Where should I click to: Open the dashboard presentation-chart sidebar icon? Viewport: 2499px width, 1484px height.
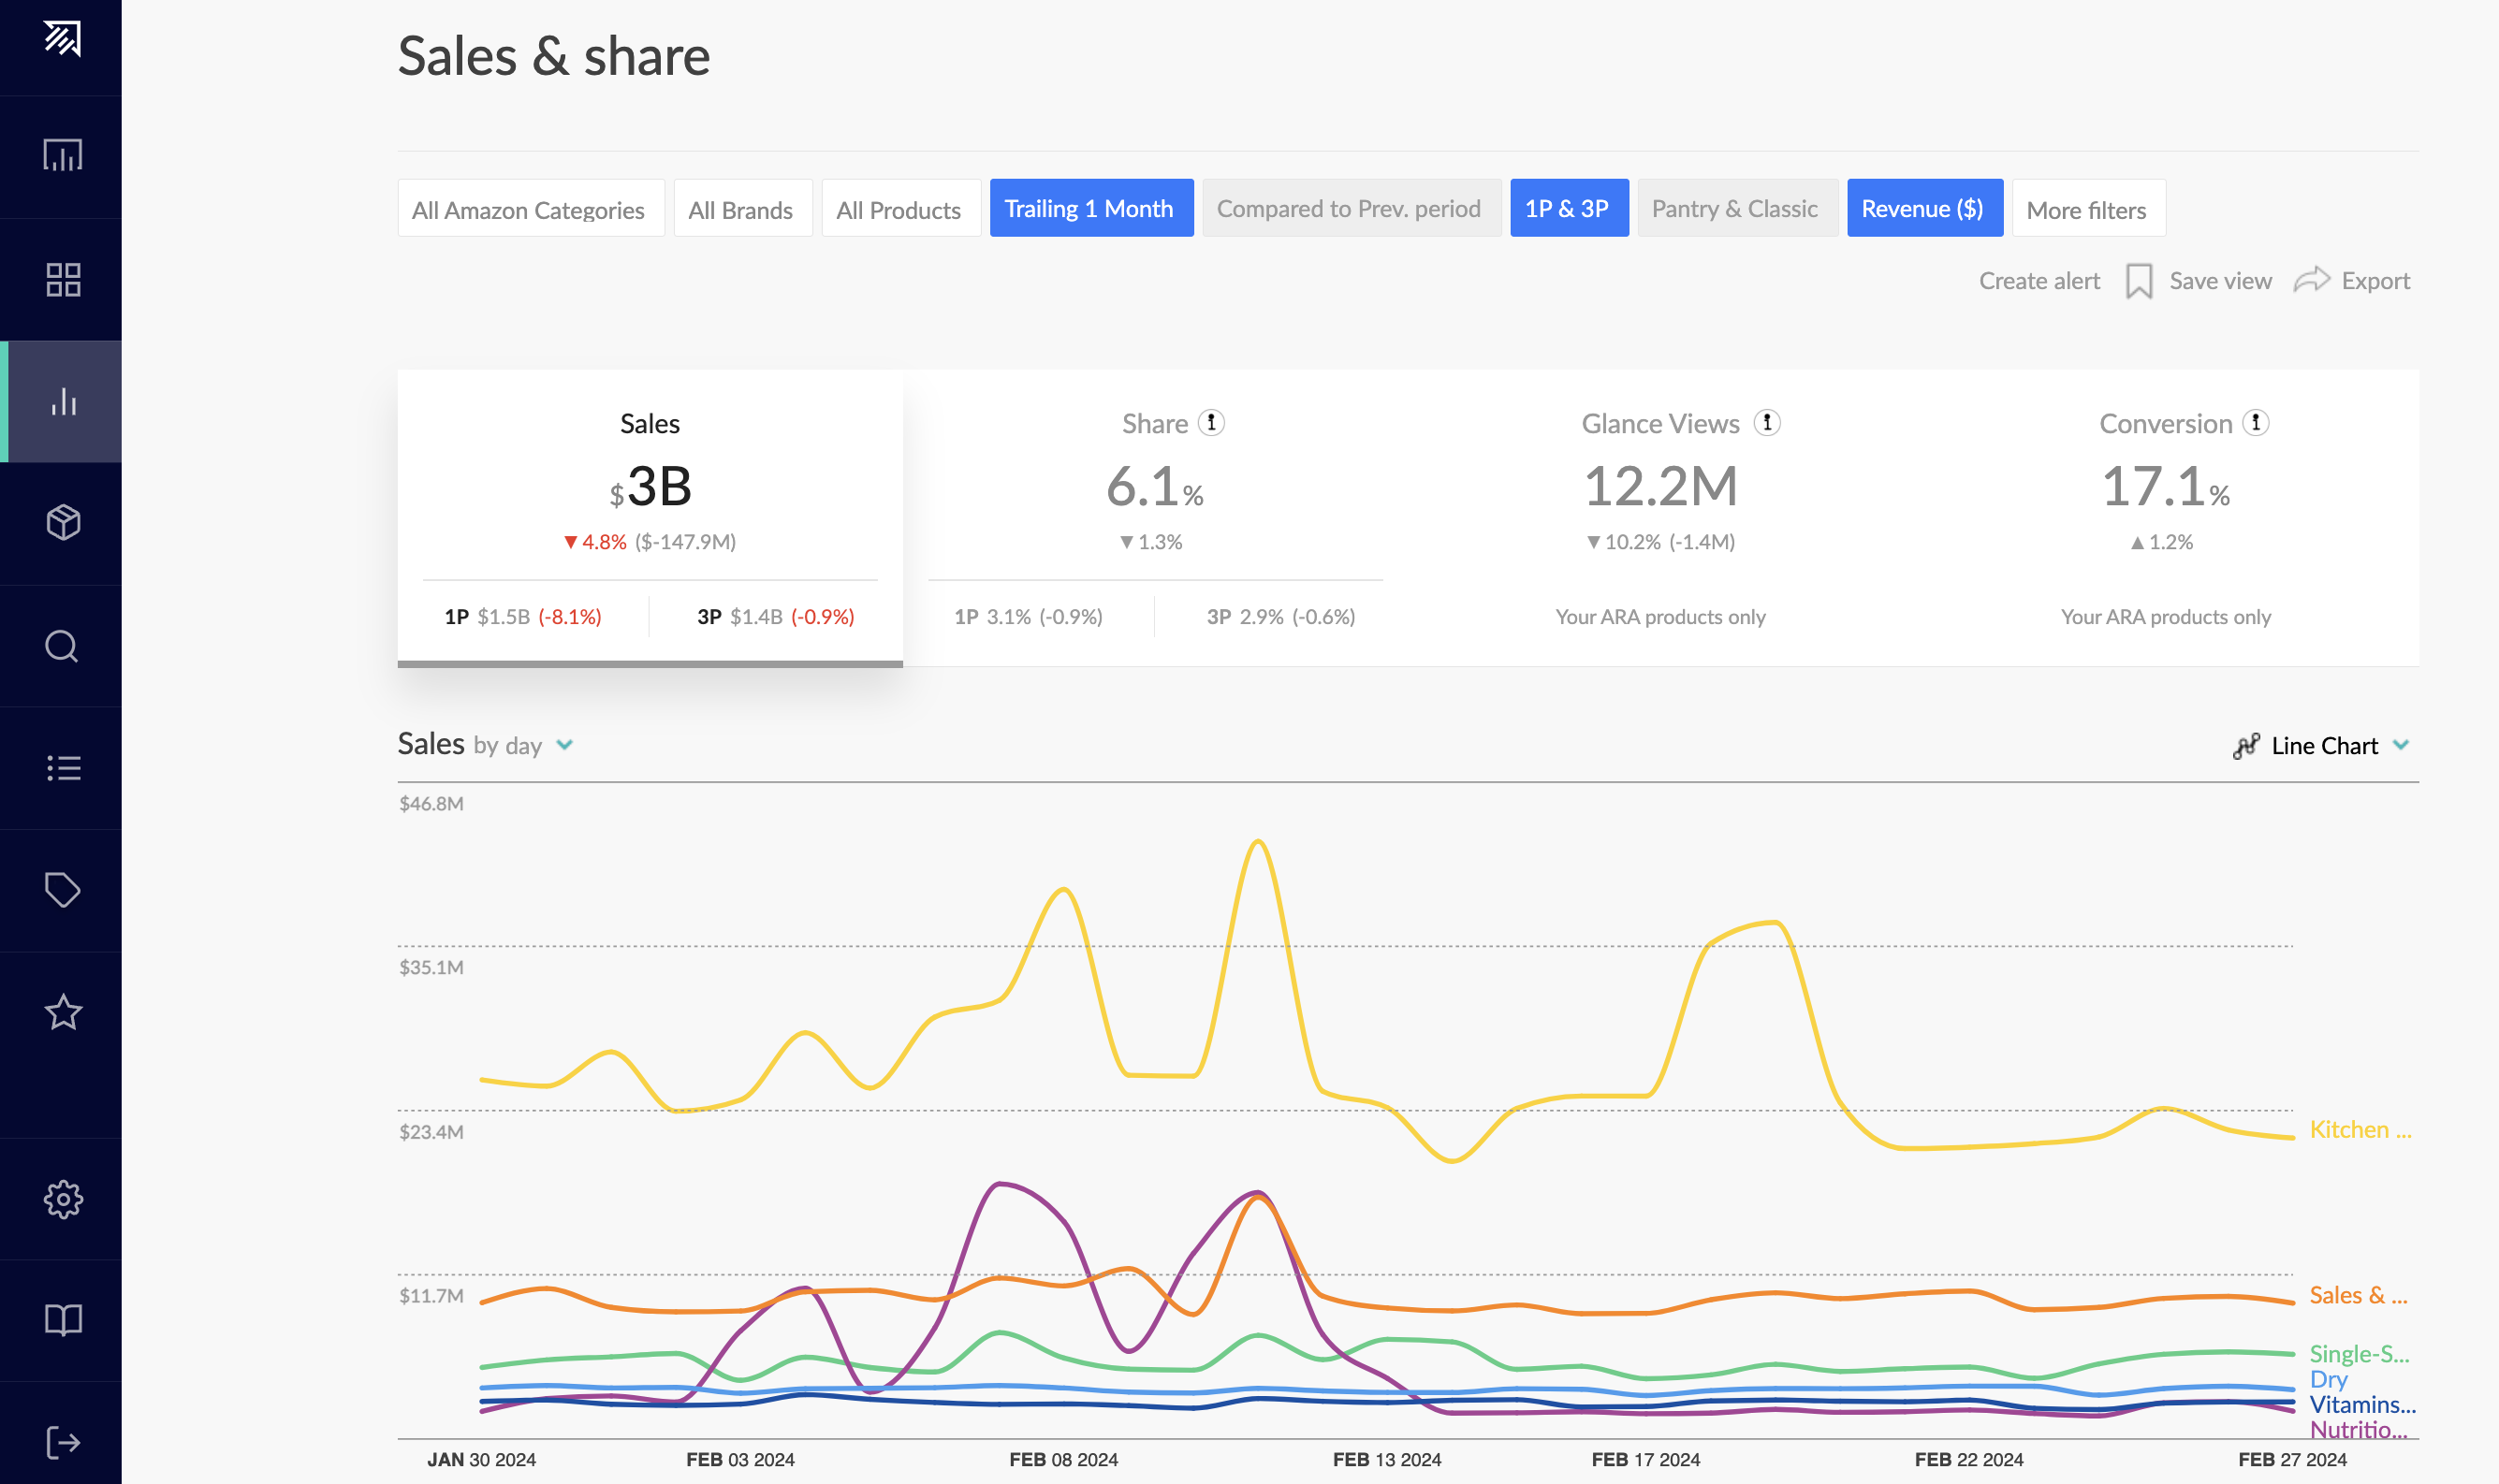[x=62, y=156]
